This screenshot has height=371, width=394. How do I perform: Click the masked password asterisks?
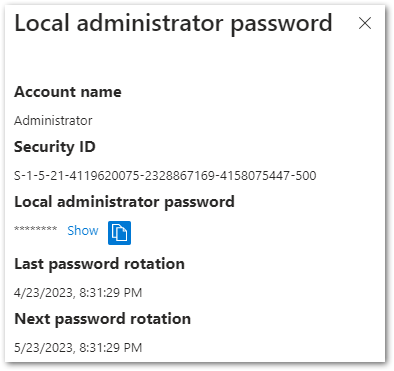(36, 229)
